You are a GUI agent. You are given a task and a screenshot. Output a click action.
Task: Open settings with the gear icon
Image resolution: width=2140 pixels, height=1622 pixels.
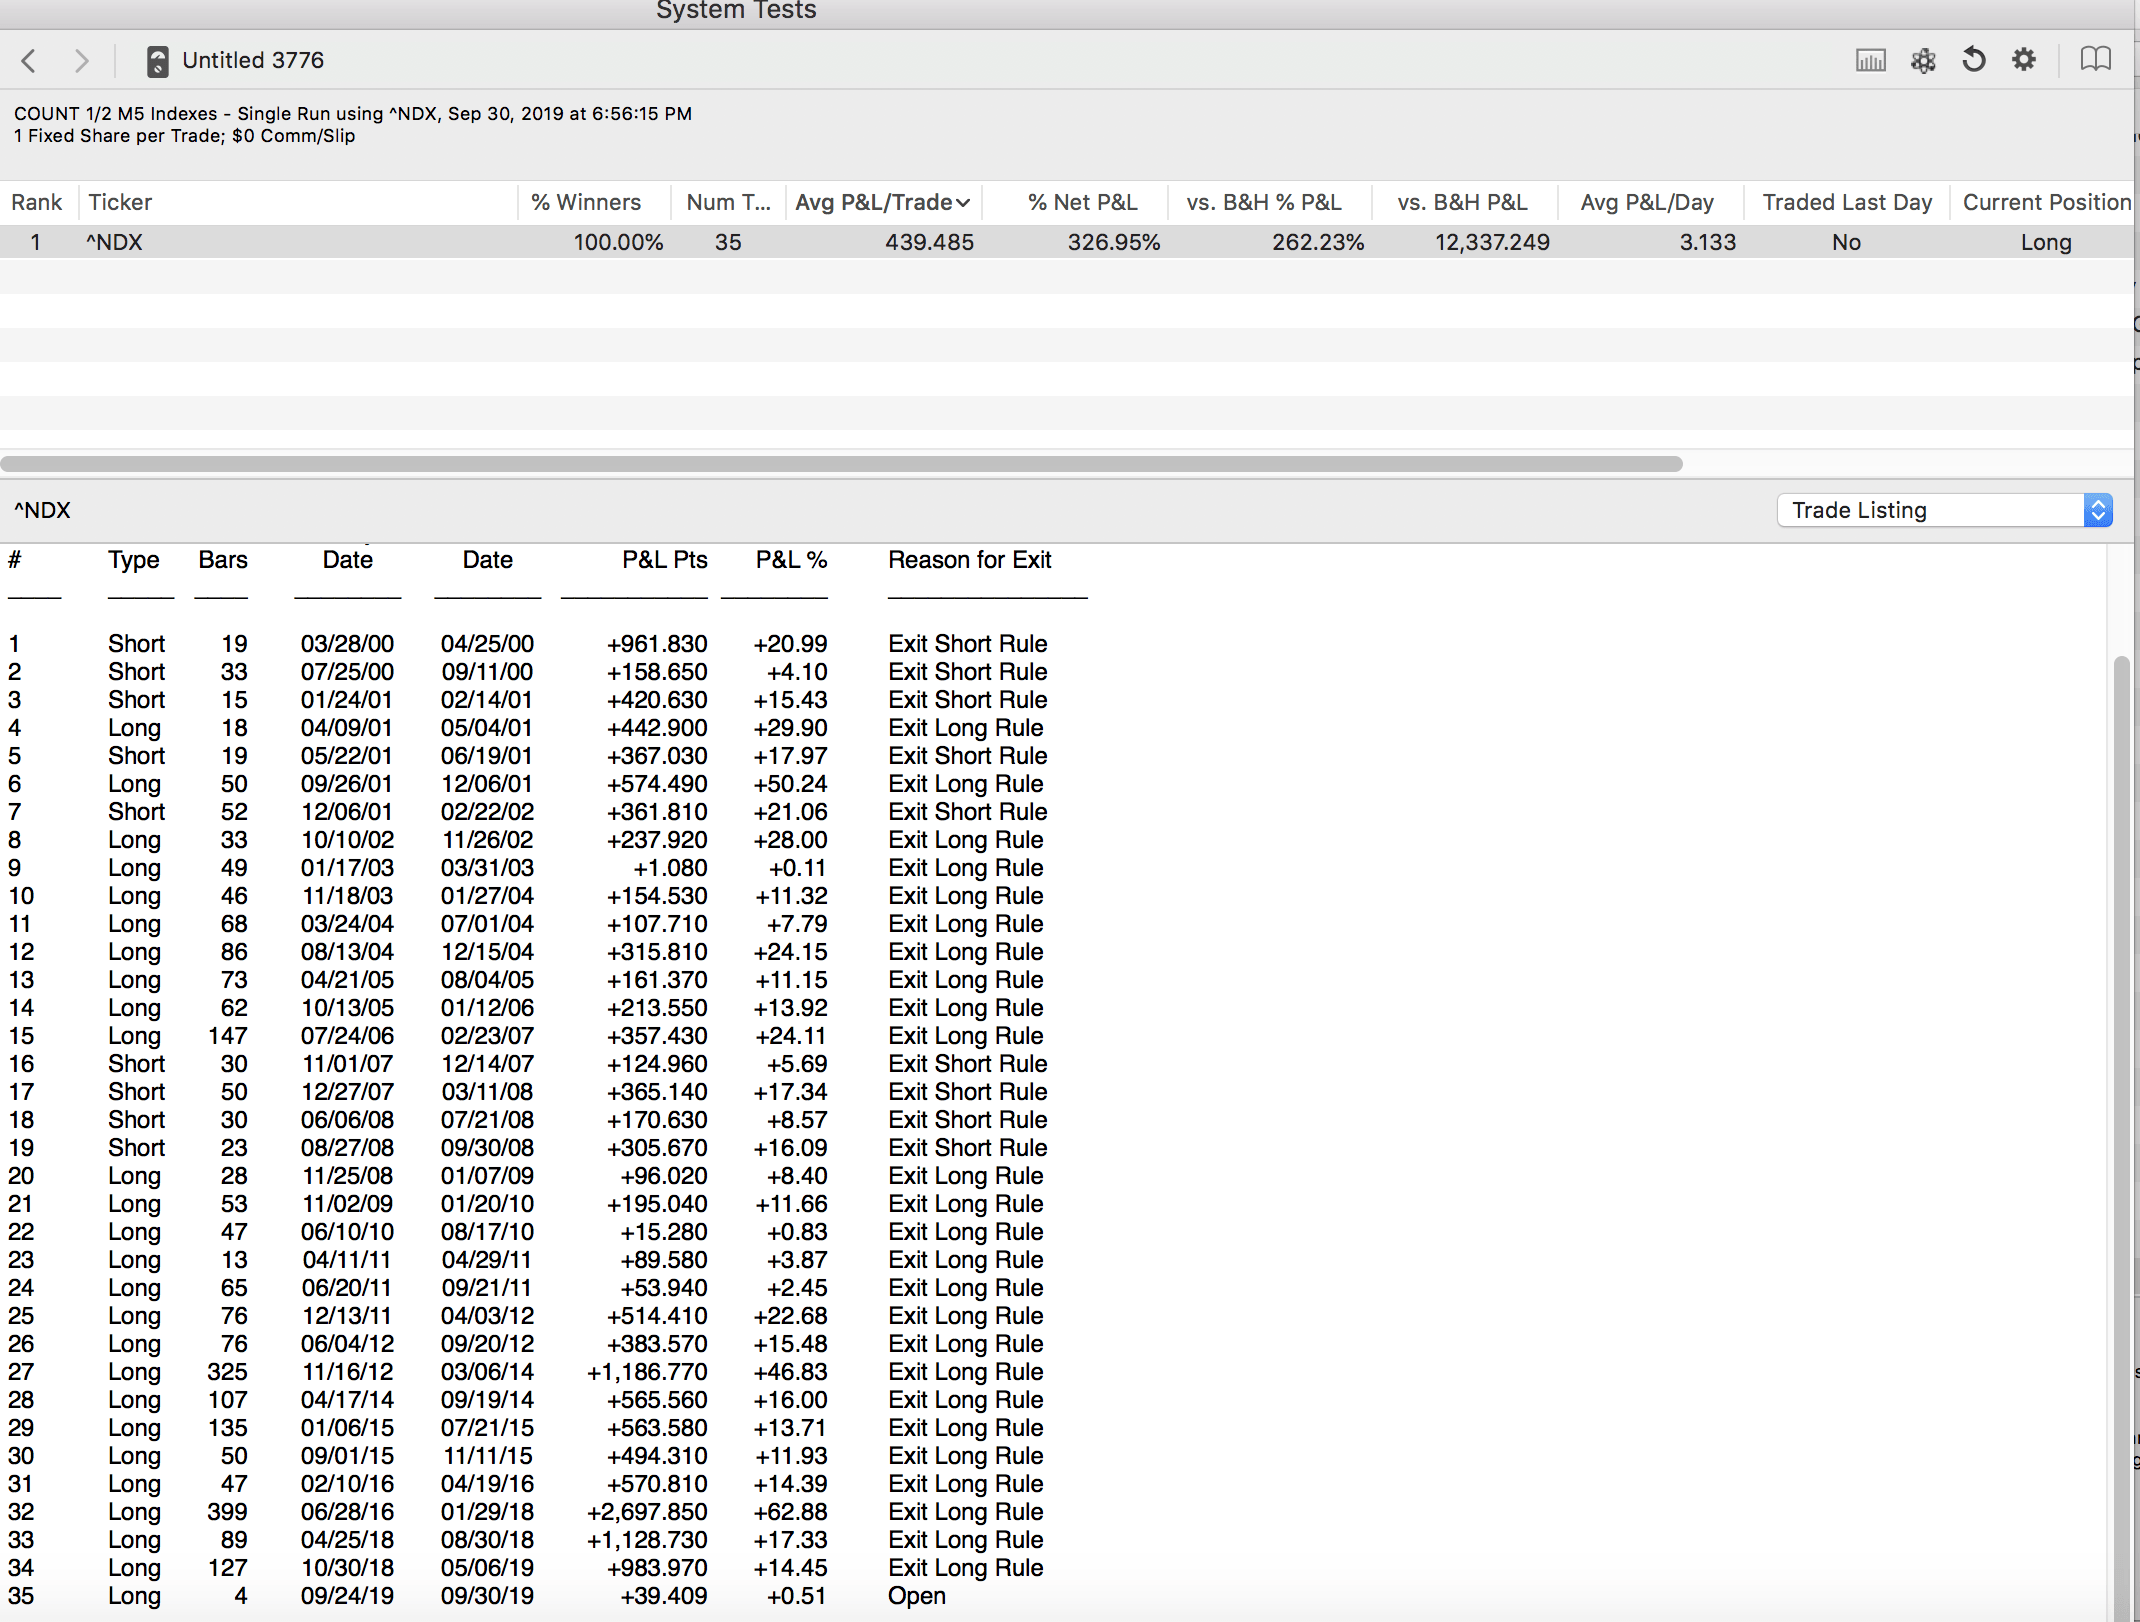[2024, 61]
